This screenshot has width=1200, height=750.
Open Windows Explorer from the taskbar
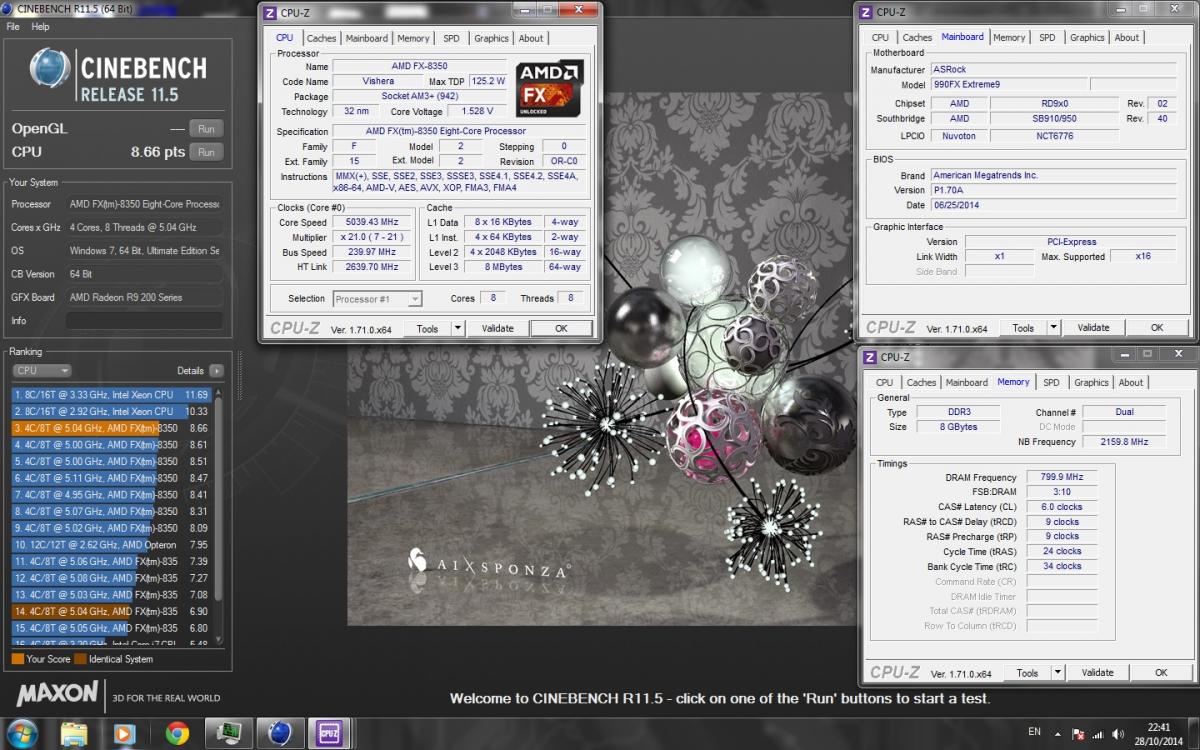point(74,733)
